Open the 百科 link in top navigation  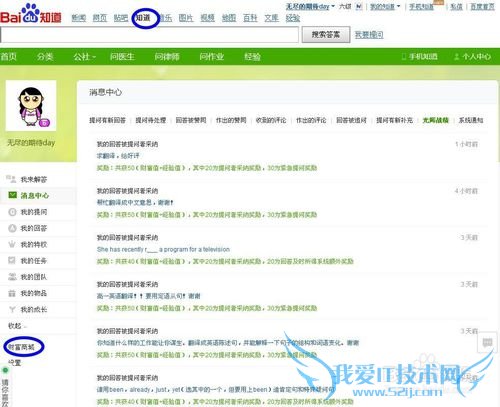[250, 18]
